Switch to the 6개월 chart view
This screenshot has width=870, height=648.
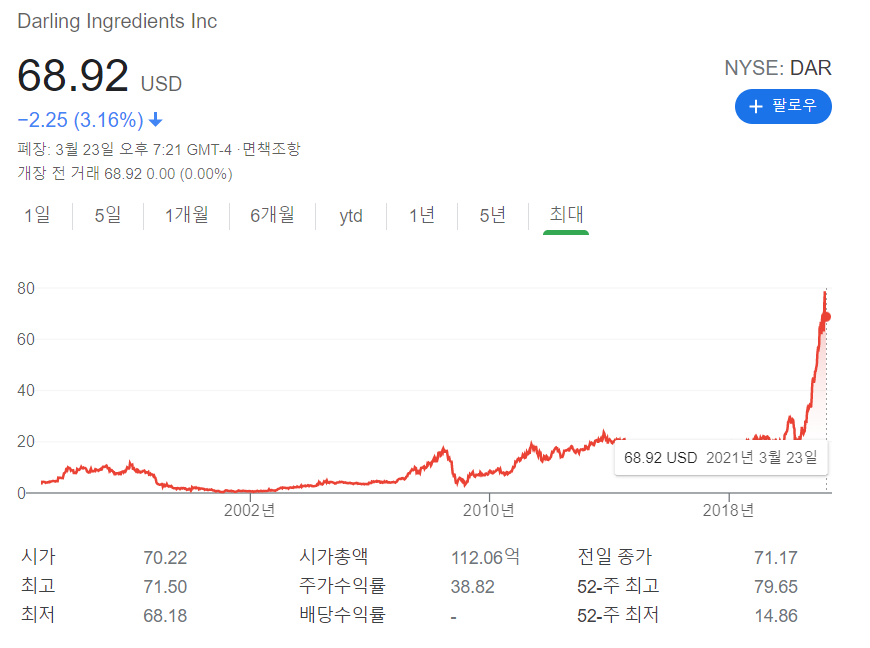pyautogui.click(x=272, y=215)
